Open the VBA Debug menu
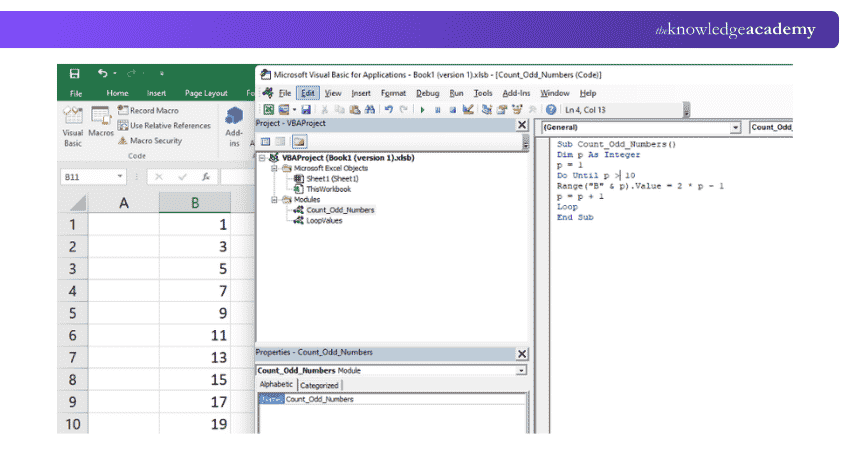Screen dimensions: 850x450 pyautogui.click(x=427, y=93)
